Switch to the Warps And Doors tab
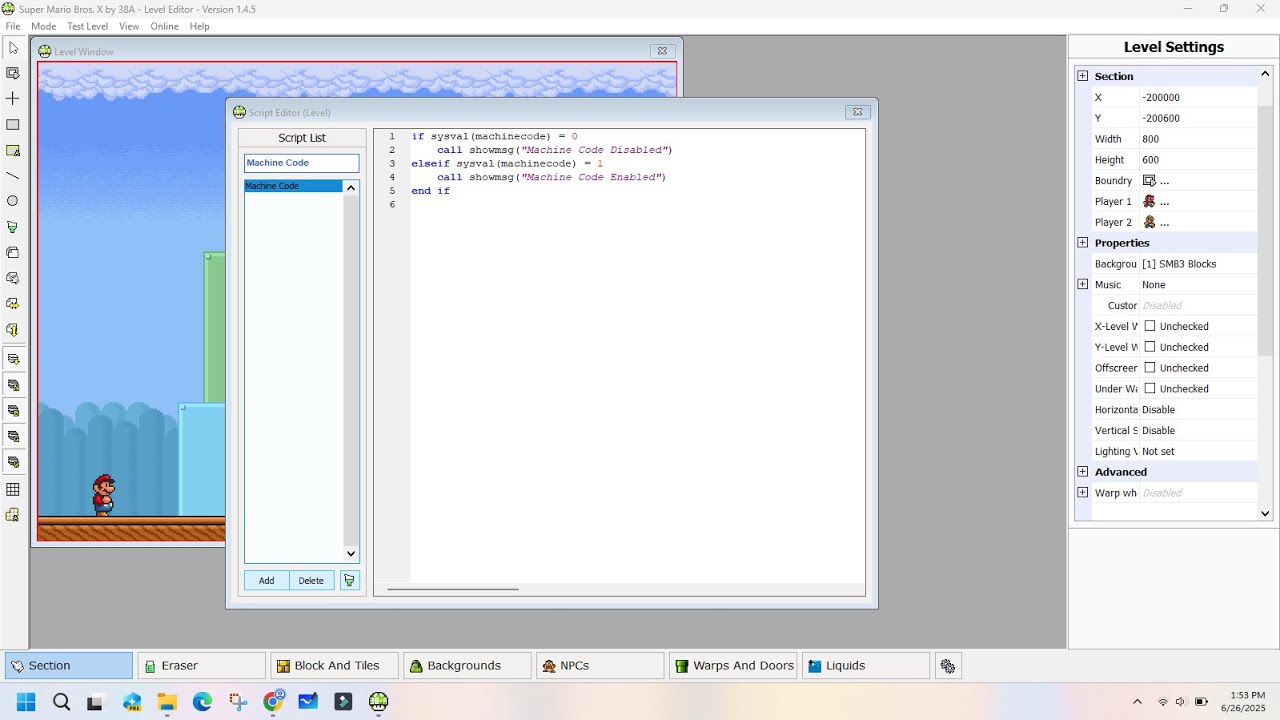 733,666
